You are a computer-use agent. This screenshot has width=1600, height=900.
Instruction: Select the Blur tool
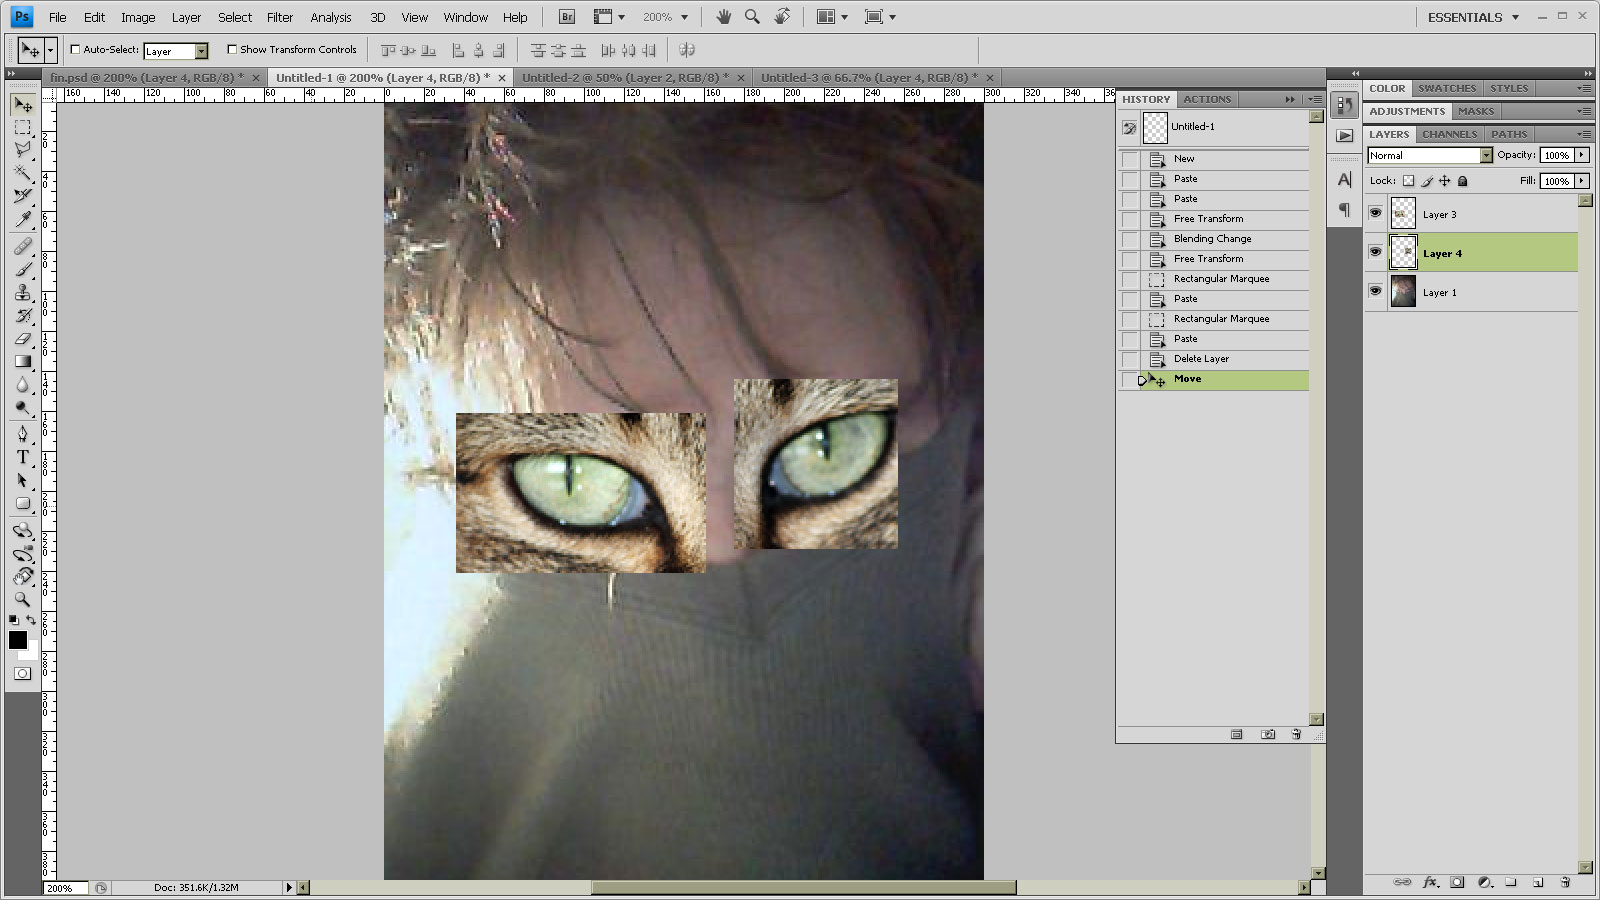[23, 384]
